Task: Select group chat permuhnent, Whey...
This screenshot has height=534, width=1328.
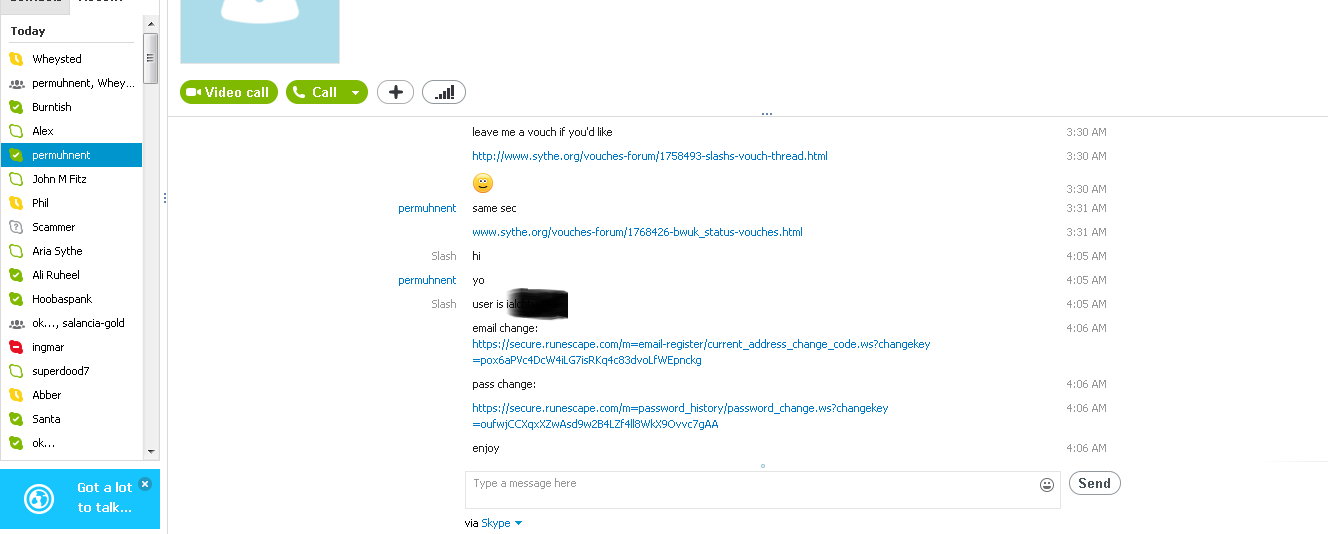Action: coord(71,83)
